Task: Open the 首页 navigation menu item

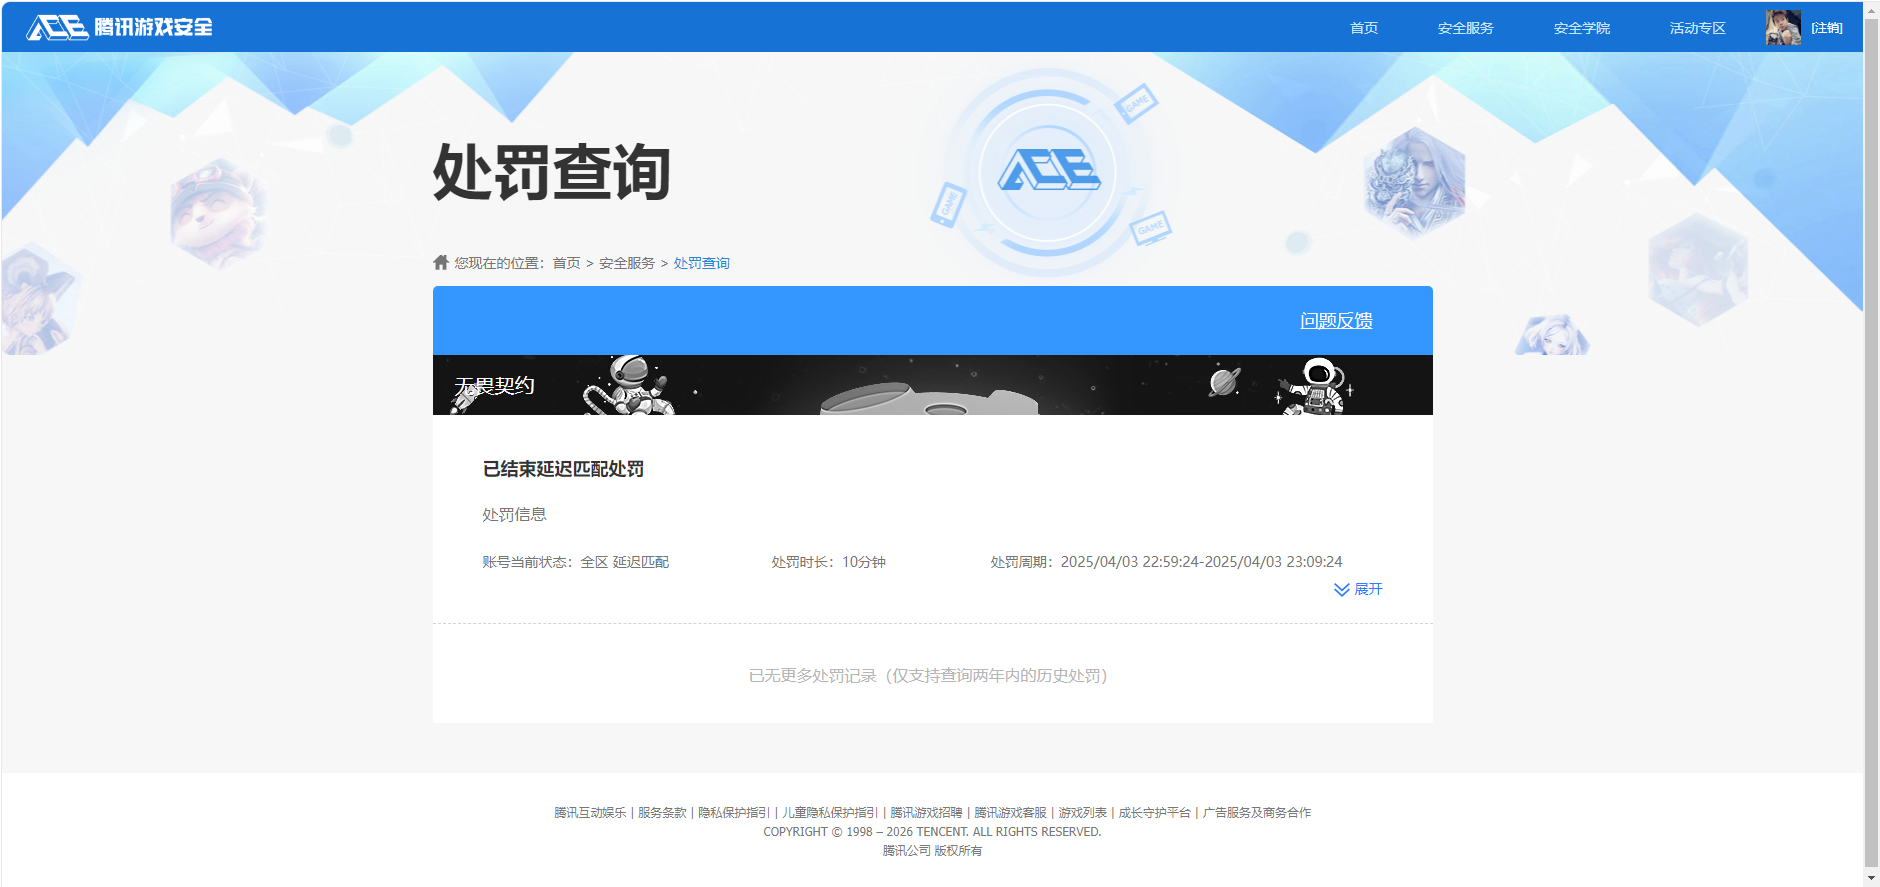Action: click(1363, 28)
